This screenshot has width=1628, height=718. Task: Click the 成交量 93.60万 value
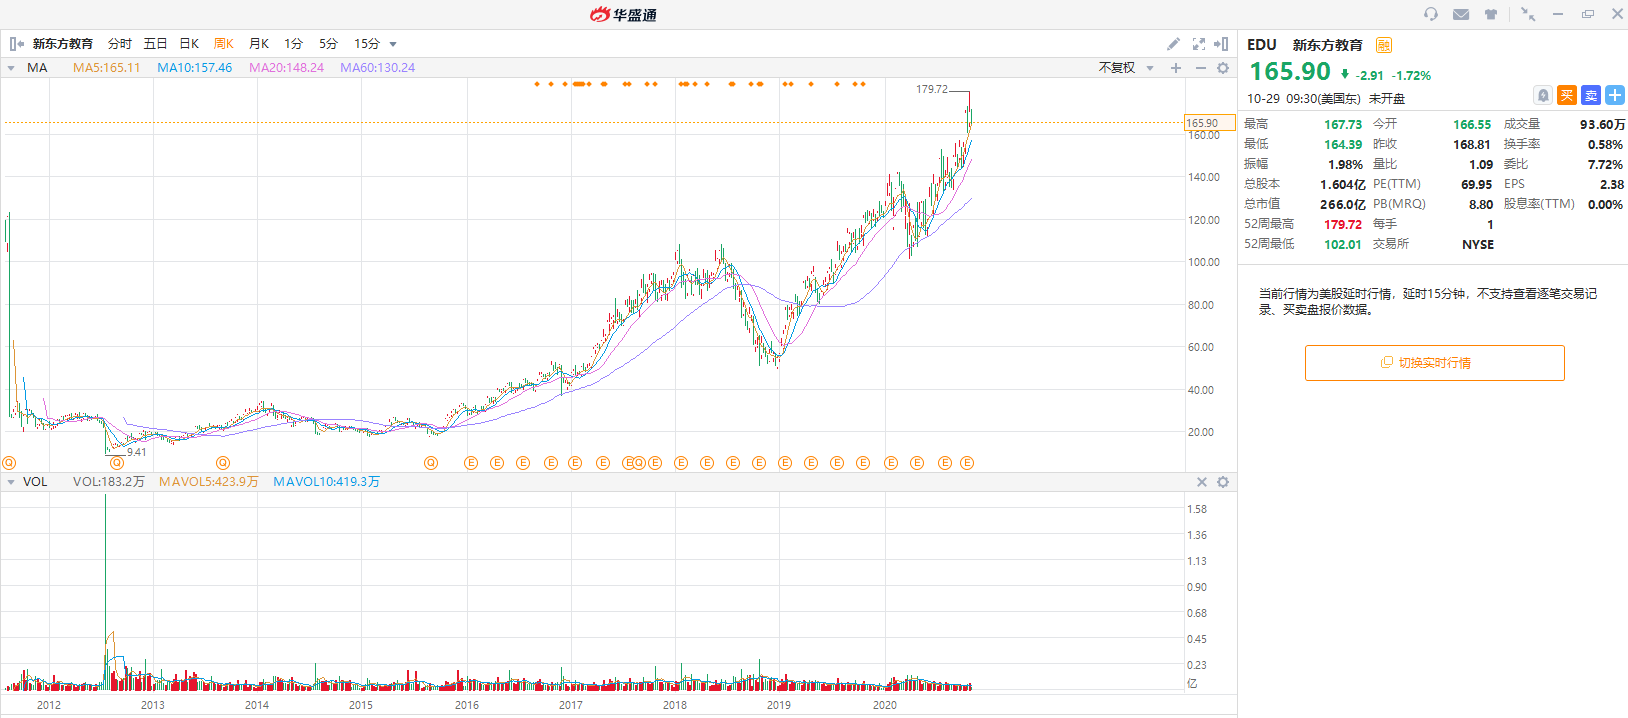(1602, 124)
